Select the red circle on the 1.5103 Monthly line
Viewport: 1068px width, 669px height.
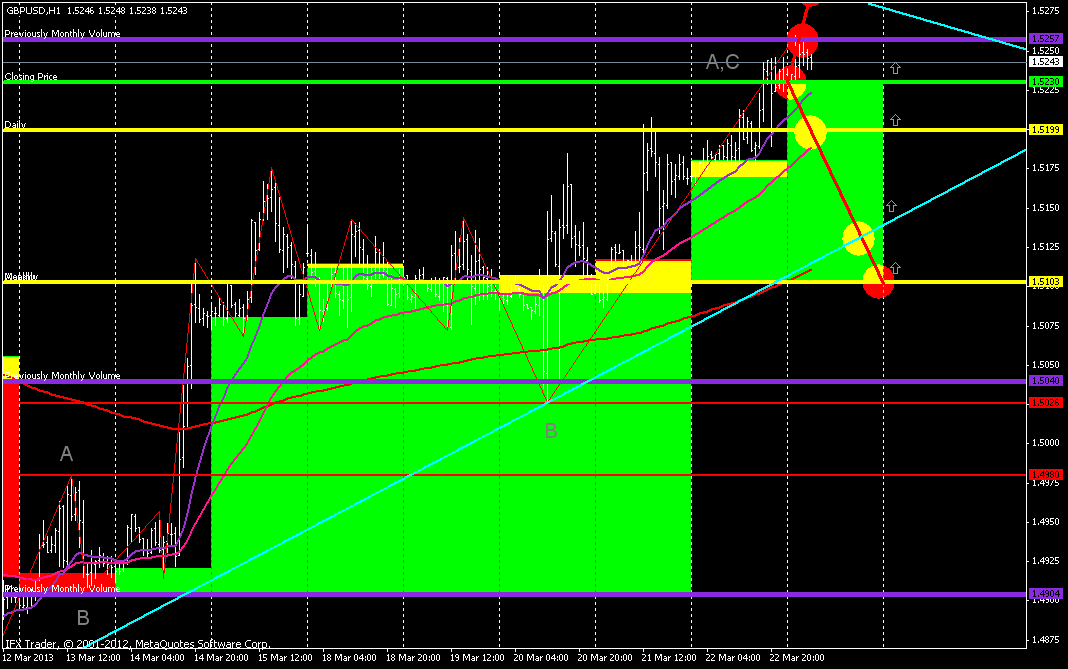(878, 281)
